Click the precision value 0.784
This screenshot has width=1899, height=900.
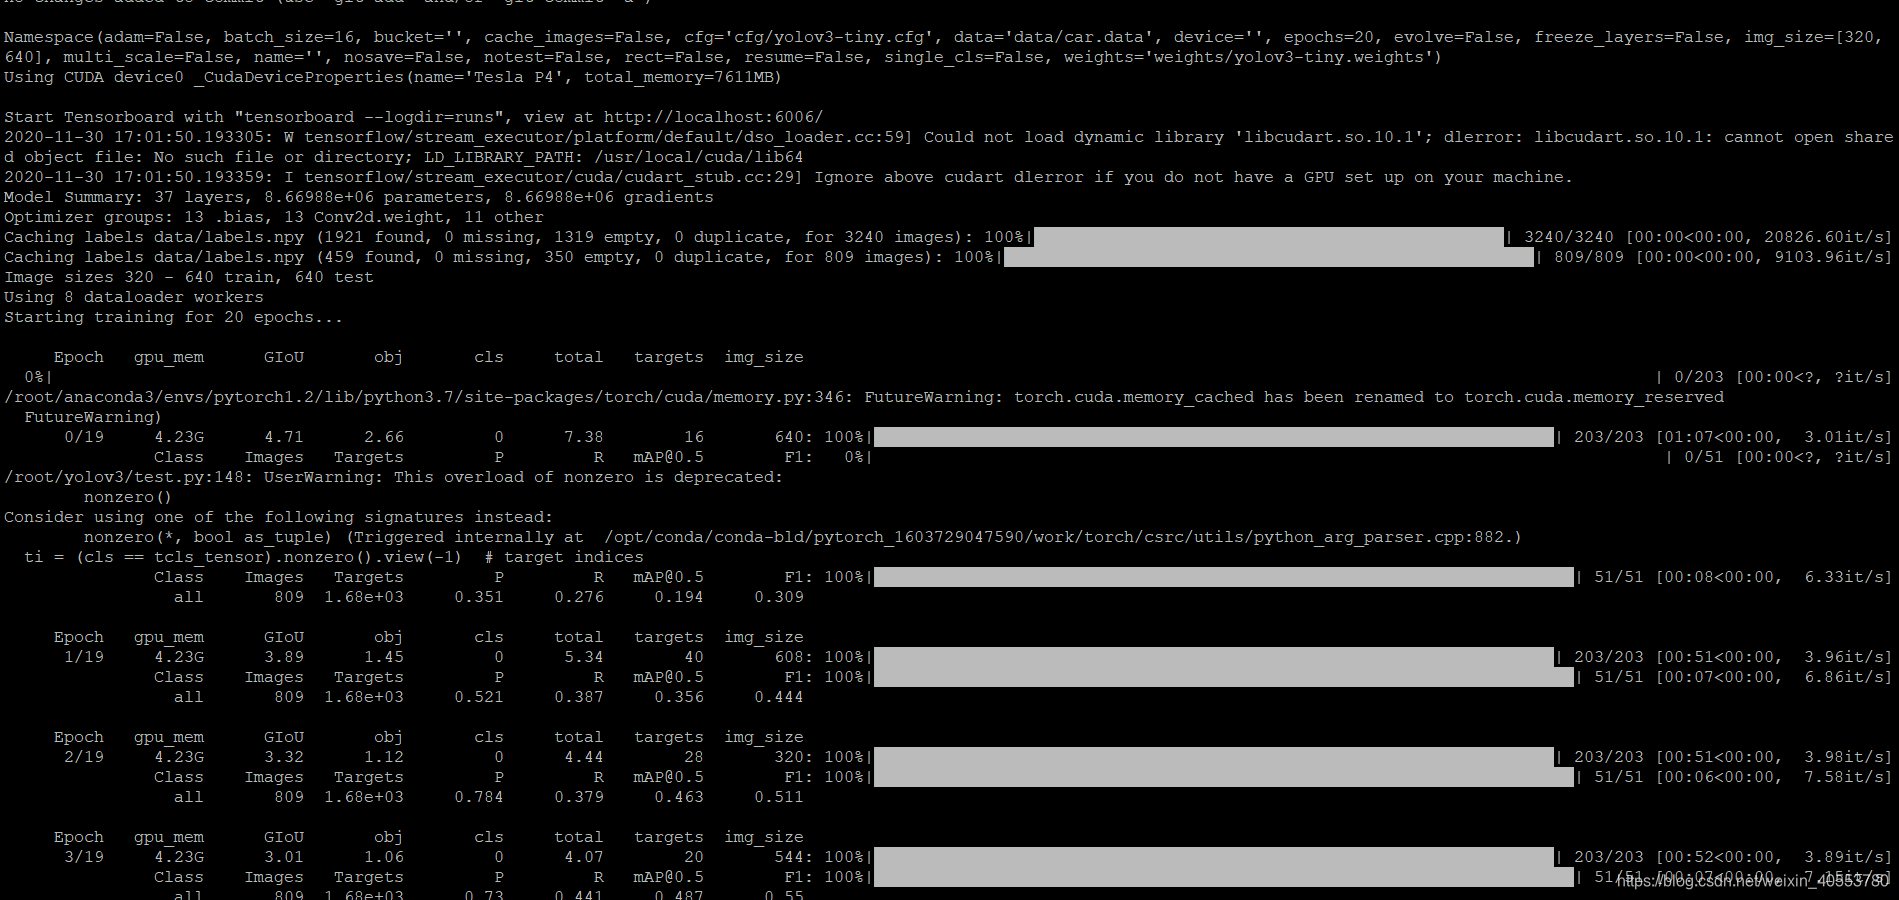click(479, 797)
